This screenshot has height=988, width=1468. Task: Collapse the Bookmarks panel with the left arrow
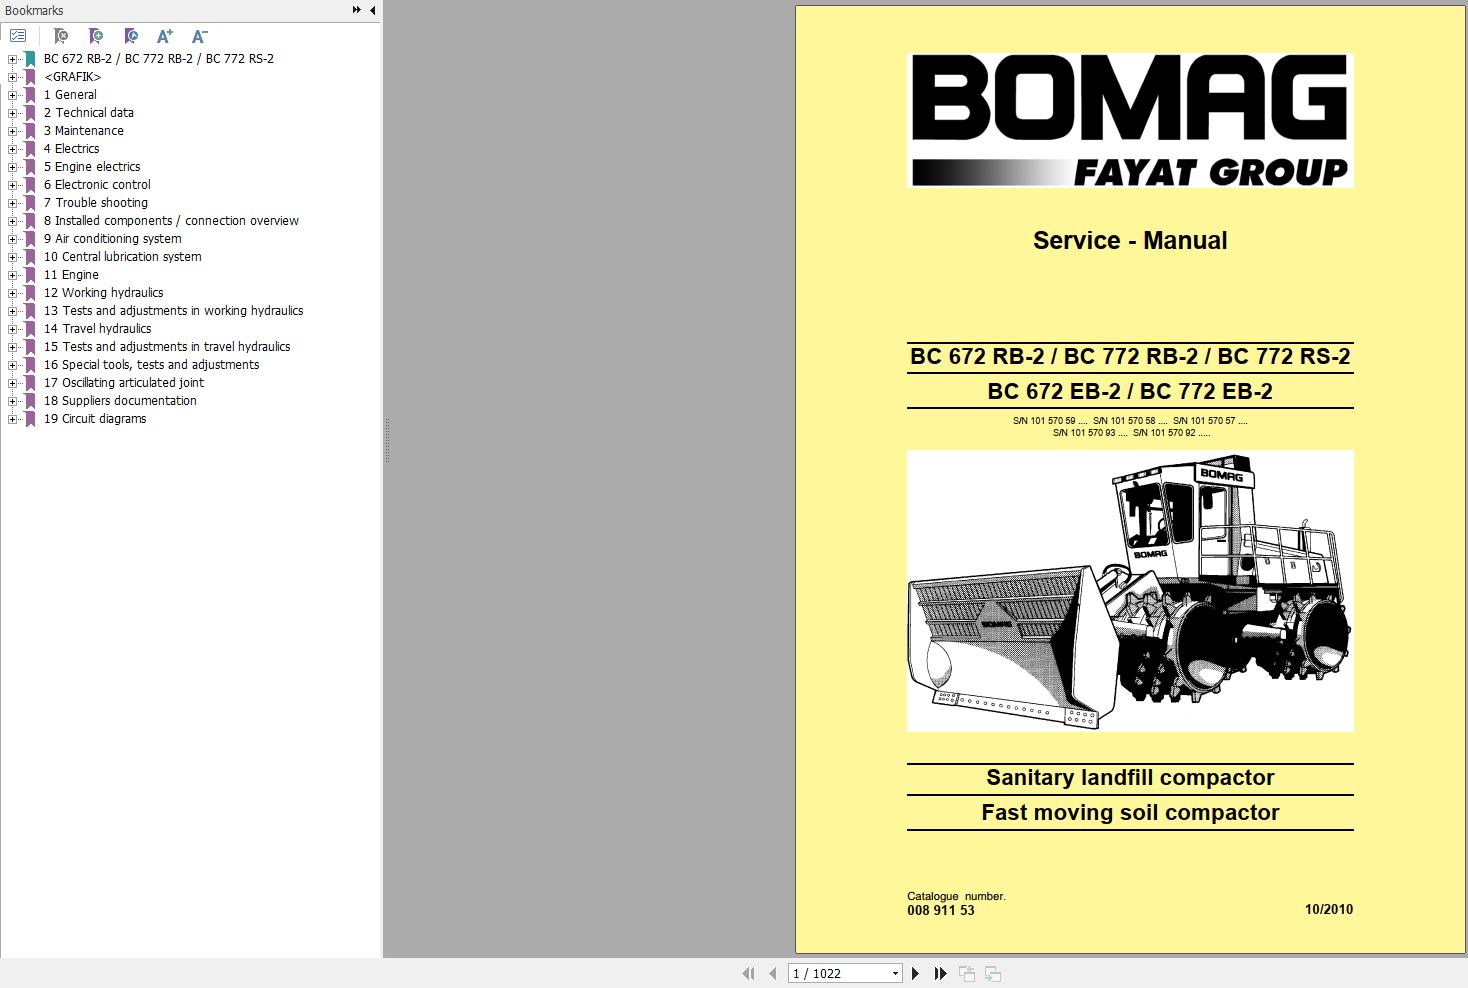tap(373, 10)
